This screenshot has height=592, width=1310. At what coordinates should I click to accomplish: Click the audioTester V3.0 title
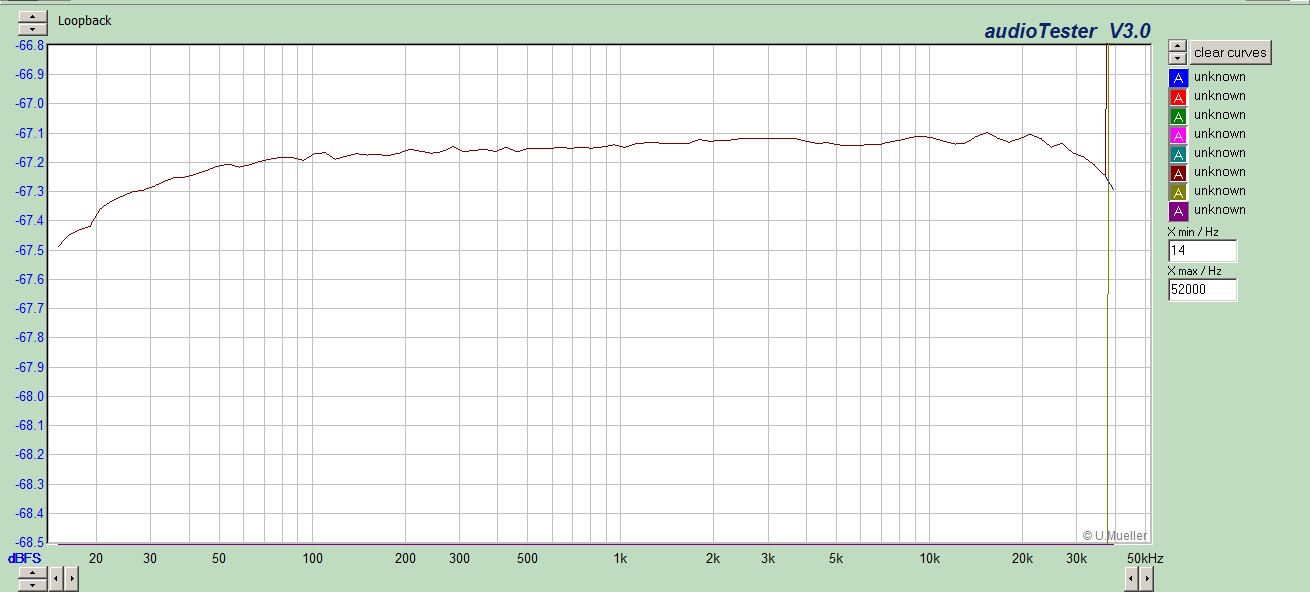tap(1067, 31)
